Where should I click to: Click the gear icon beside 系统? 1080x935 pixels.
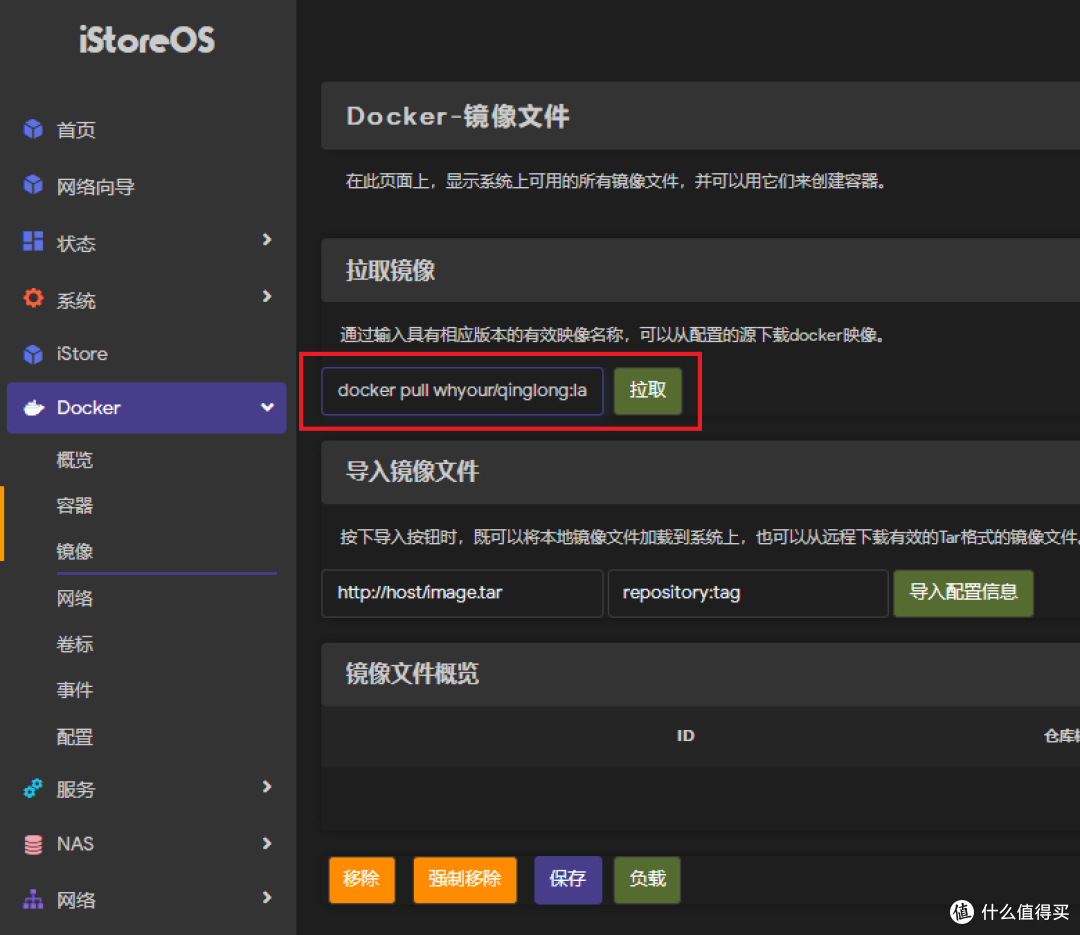[33, 298]
